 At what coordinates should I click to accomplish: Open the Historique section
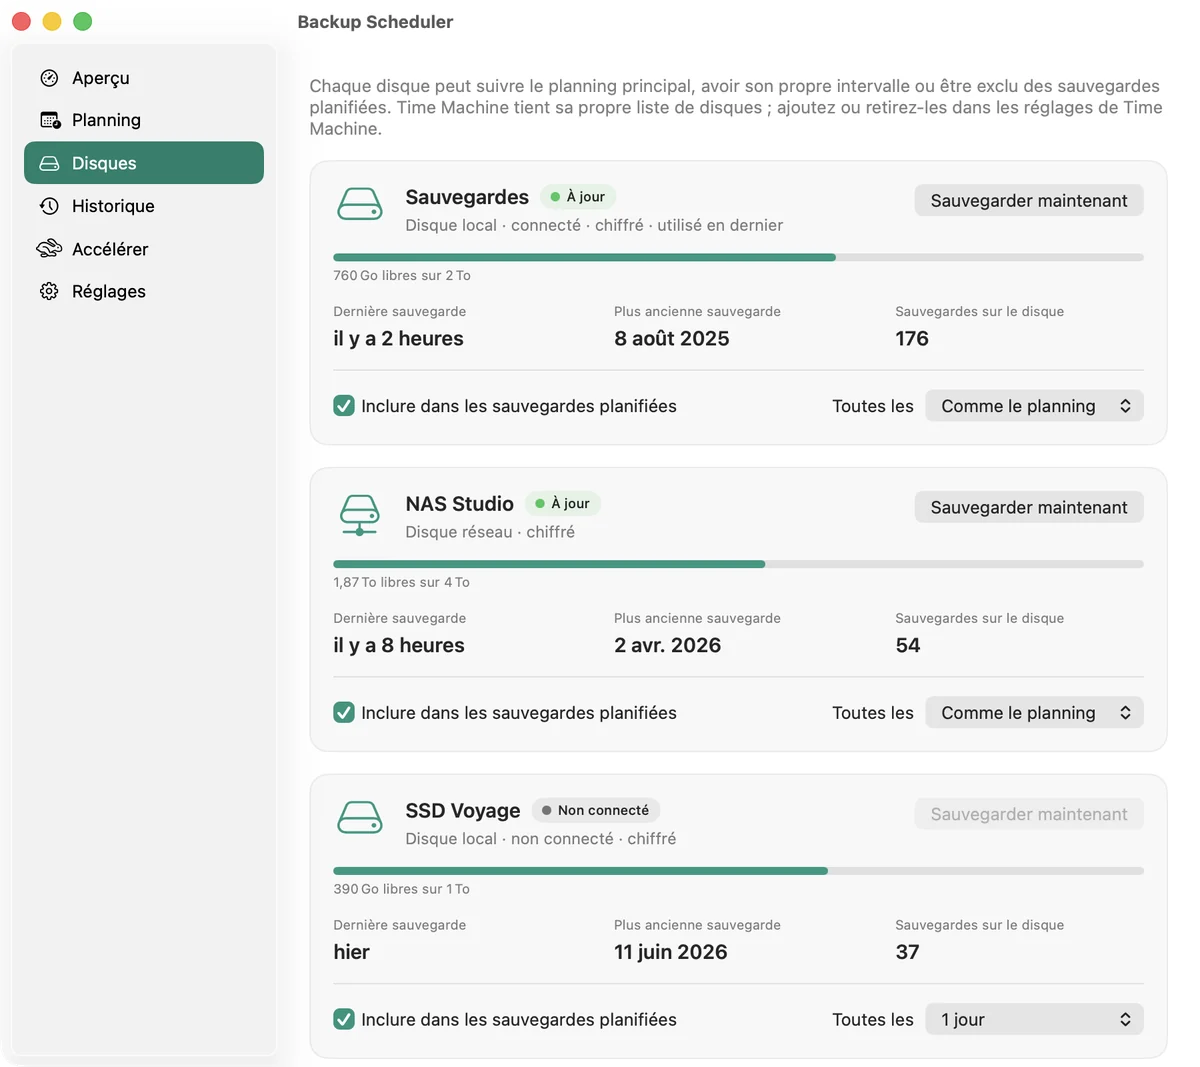144,206
